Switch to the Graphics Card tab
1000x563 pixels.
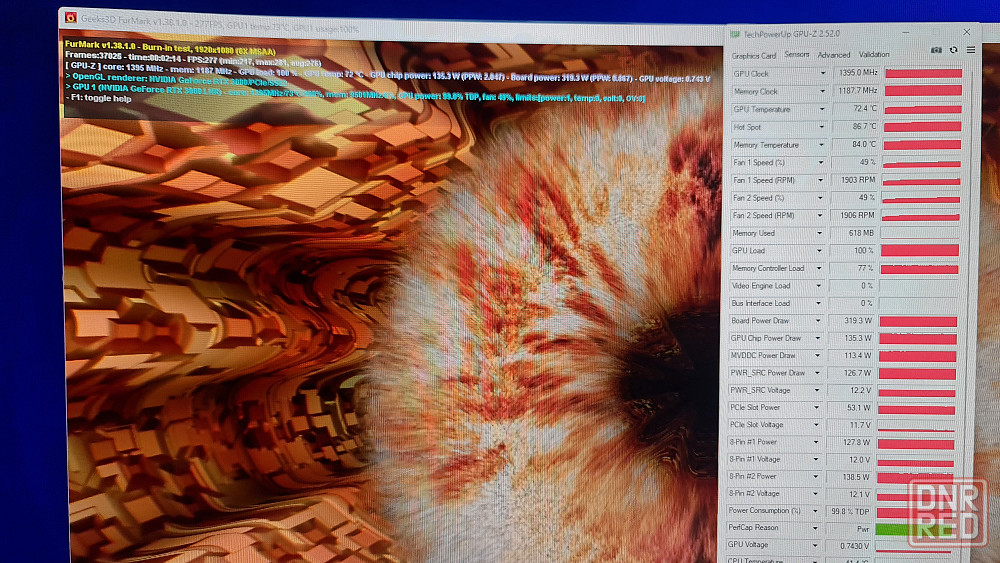pos(753,56)
